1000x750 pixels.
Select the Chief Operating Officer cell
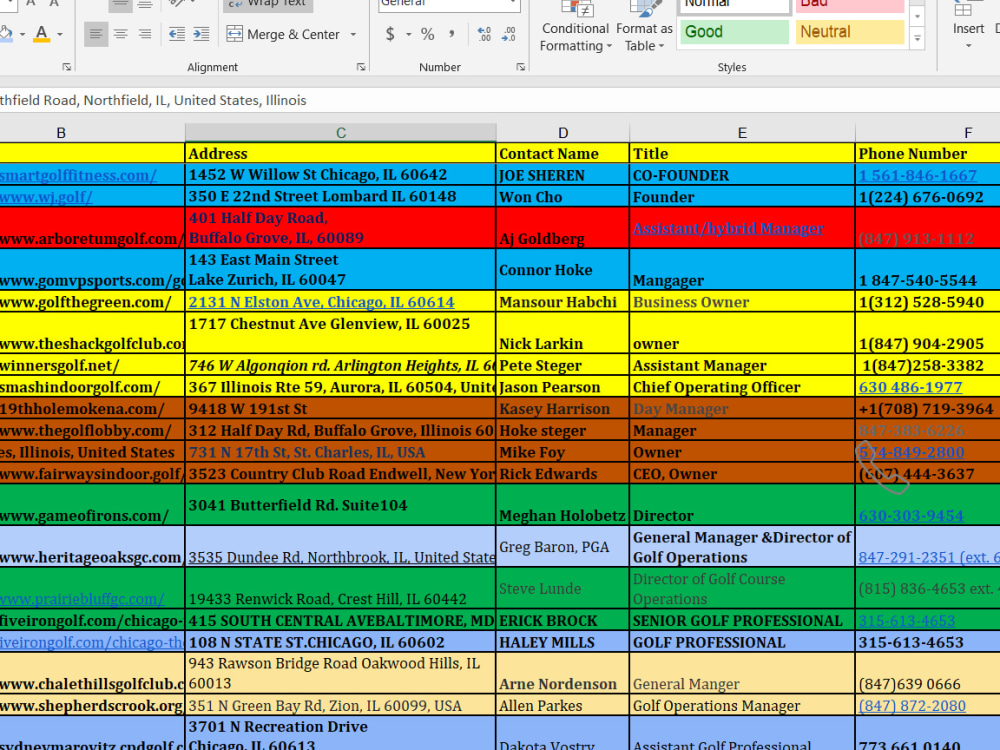click(x=742, y=387)
